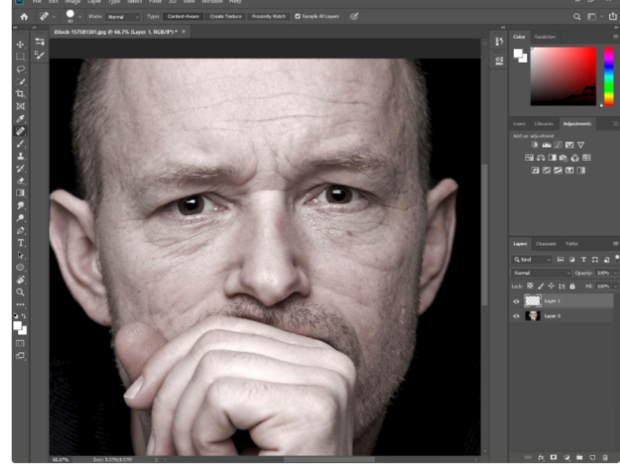Add a Levels adjustment
This screenshot has height=464, width=620.
click(x=546, y=145)
